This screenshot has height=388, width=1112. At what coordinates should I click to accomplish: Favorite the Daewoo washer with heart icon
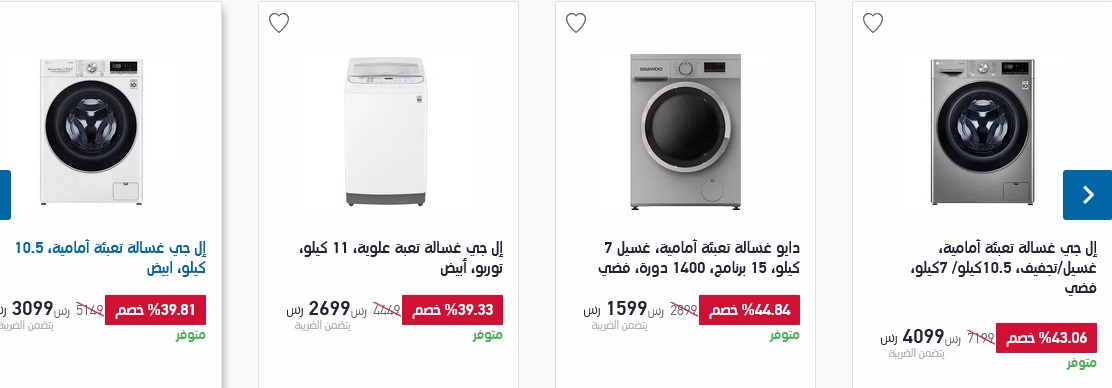(576, 23)
